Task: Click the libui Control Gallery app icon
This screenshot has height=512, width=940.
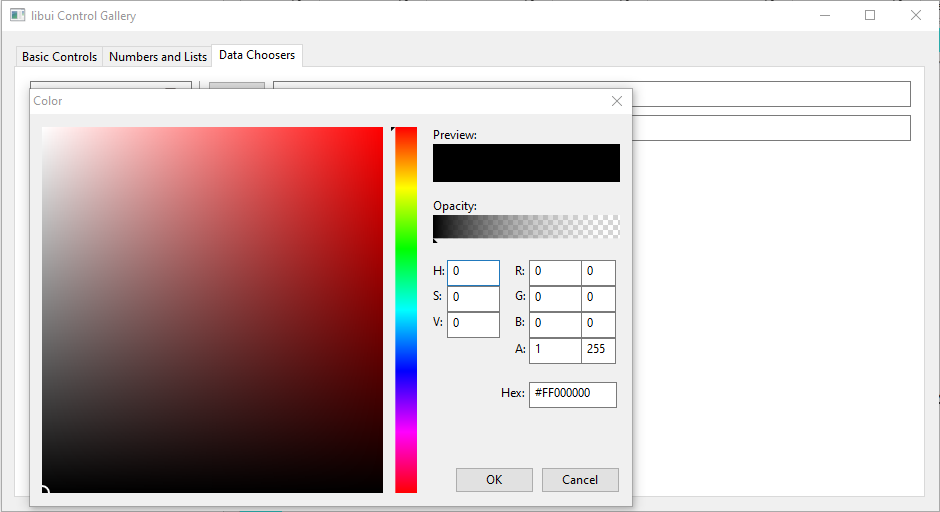Action: (x=17, y=16)
